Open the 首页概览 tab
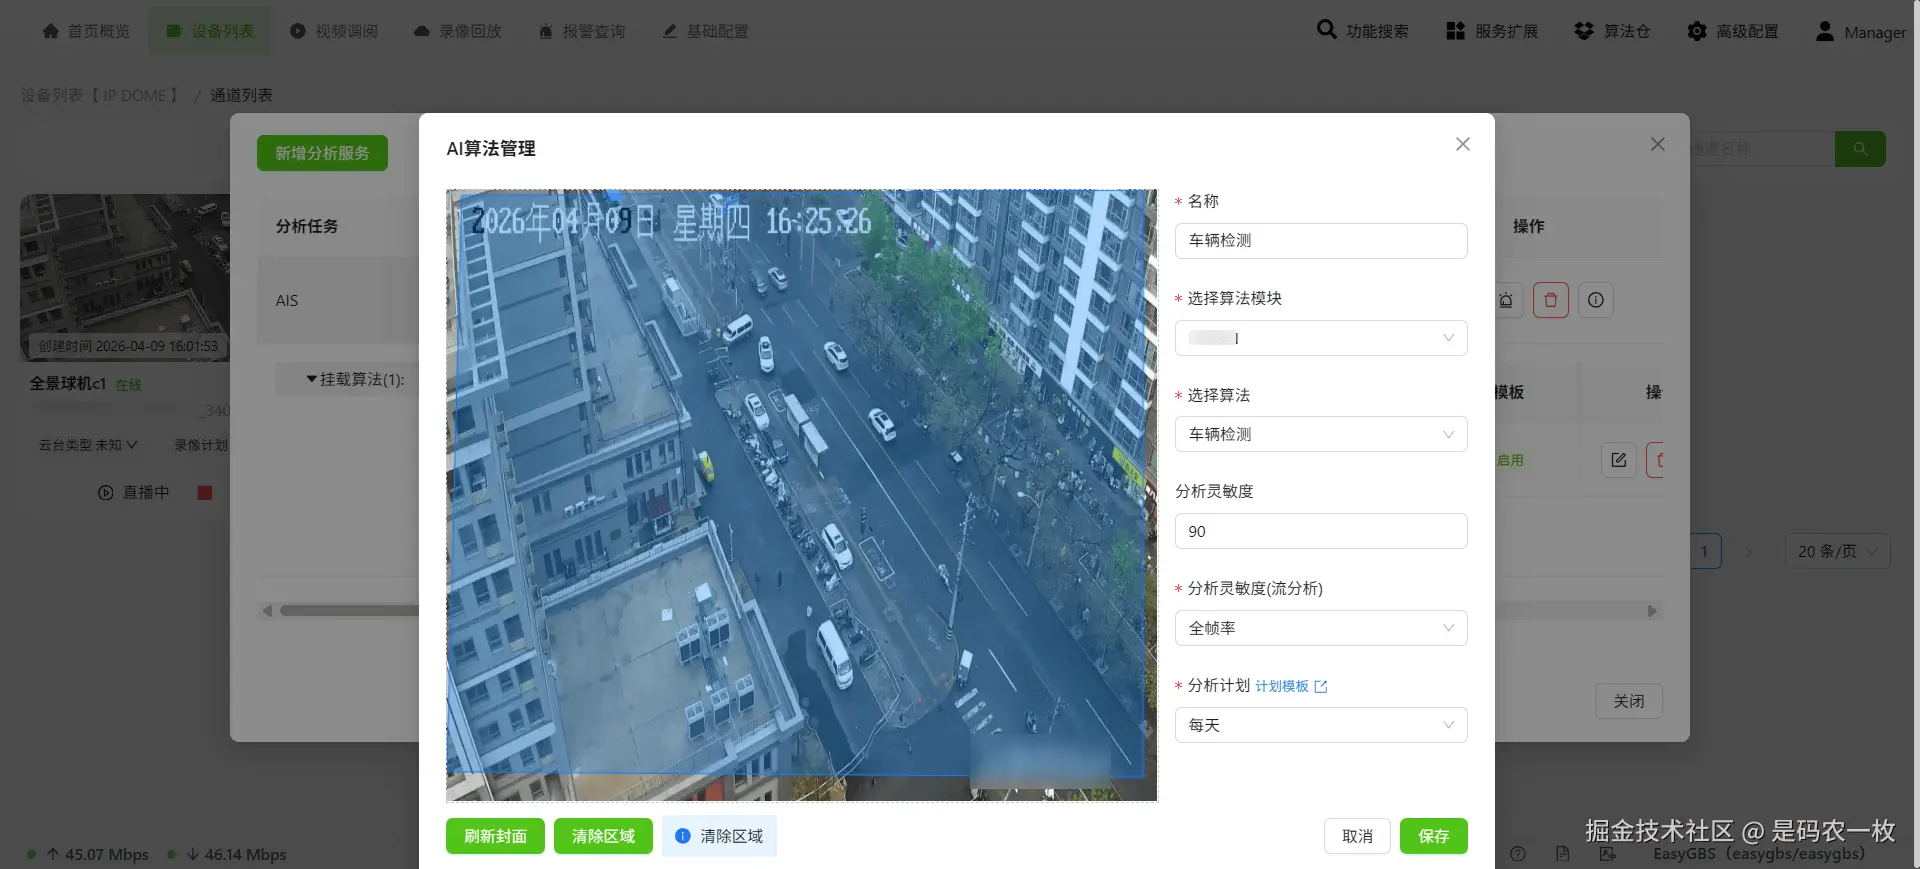The image size is (1920, 869). tap(86, 31)
